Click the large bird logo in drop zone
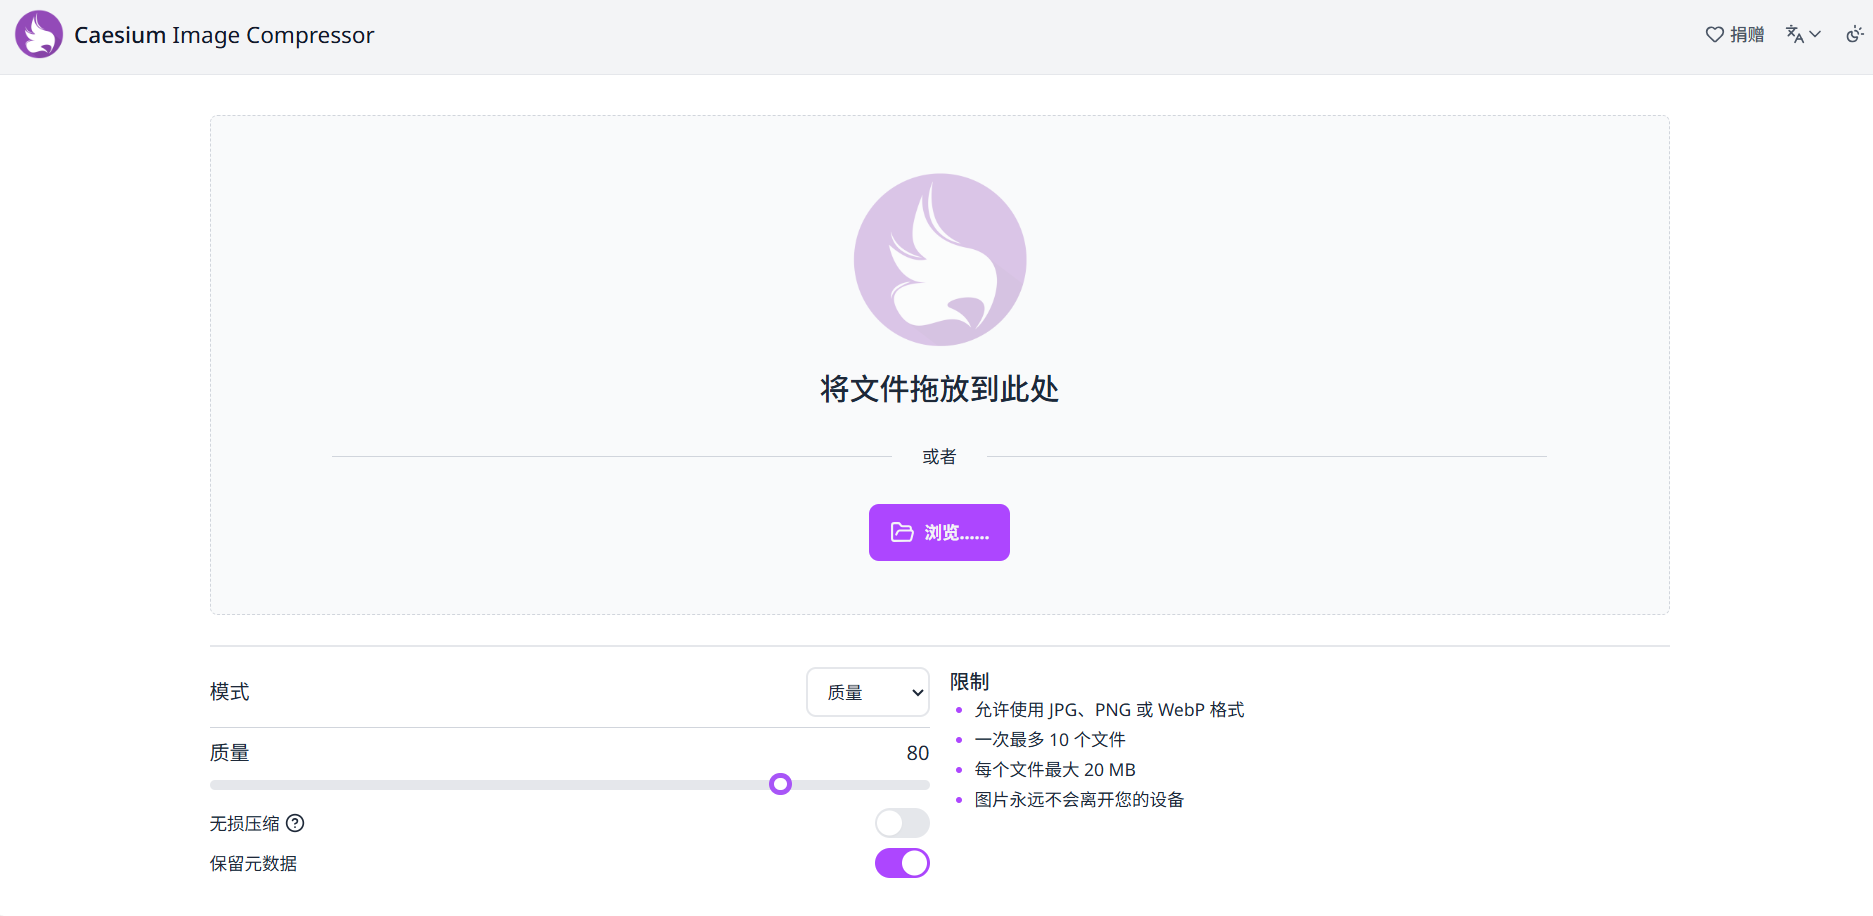1873x916 pixels. [x=939, y=260]
